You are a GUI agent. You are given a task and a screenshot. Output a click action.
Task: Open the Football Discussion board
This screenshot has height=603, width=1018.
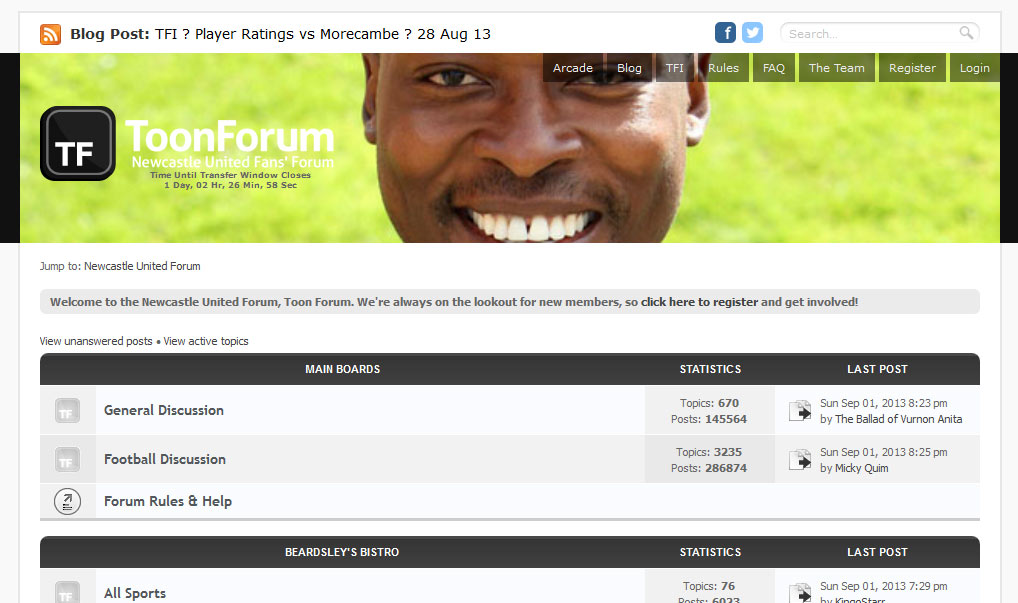tap(165, 459)
